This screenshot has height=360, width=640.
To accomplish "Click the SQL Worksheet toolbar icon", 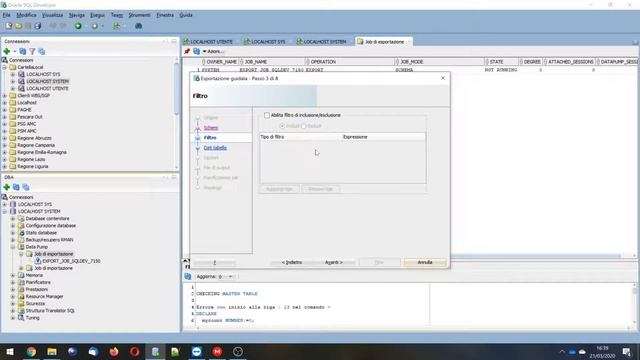I will (116, 26).
